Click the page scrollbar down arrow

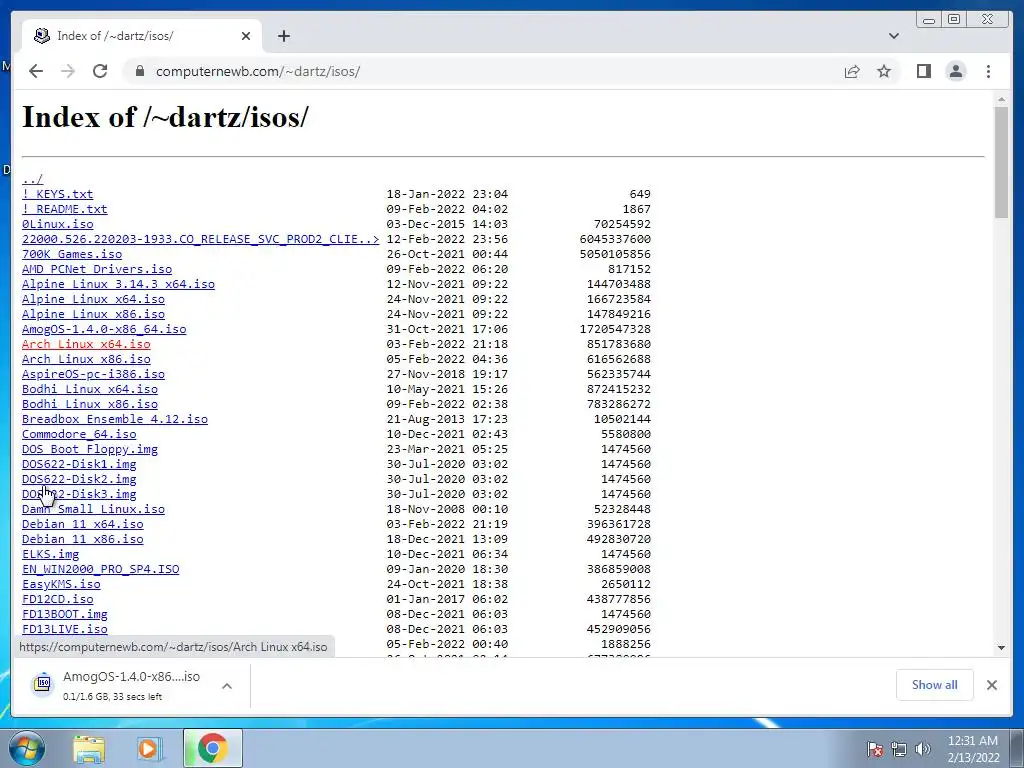pos(1001,648)
